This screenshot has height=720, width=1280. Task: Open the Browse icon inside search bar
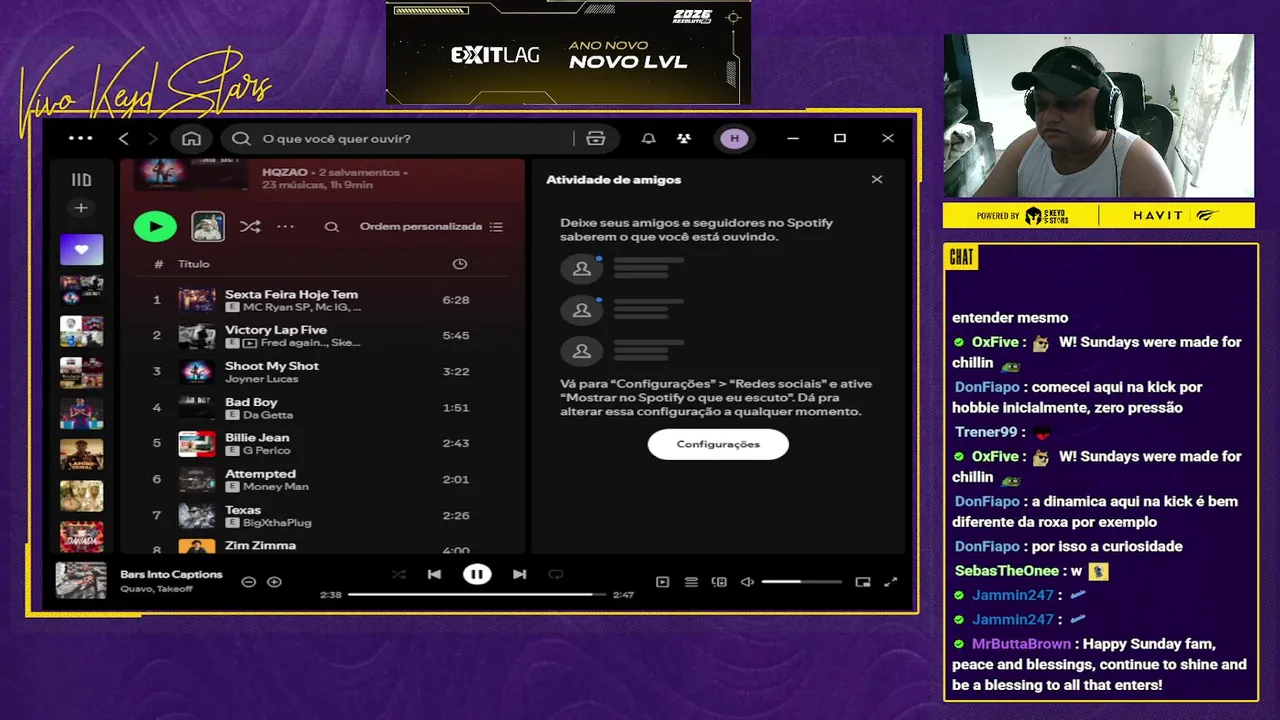pos(596,138)
